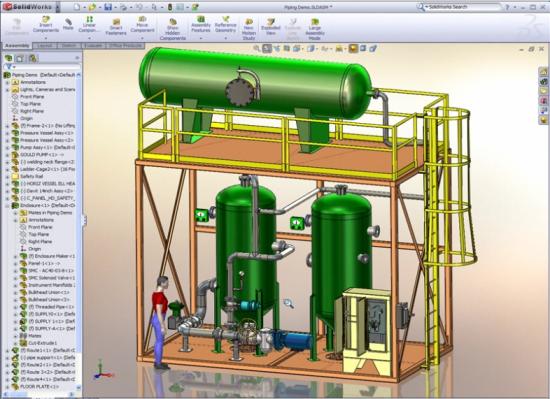Expand the Pressure Vessel Assy<1> node
Screen dimensions: 550x399
(x=7, y=133)
